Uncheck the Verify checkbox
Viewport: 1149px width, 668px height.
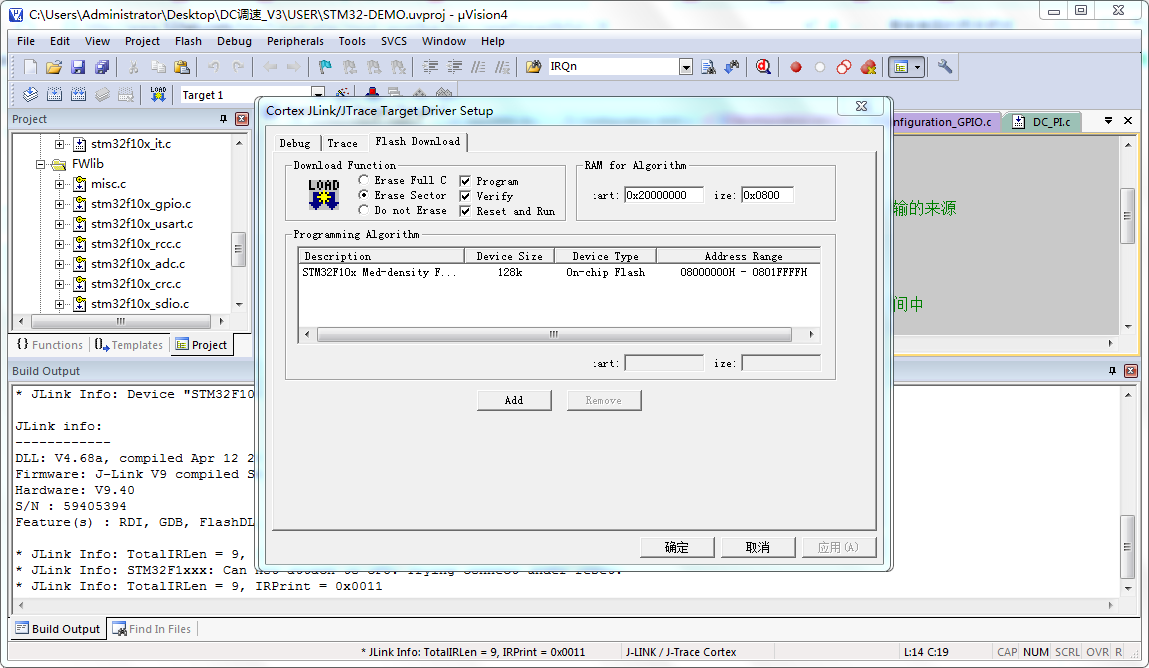click(x=465, y=196)
